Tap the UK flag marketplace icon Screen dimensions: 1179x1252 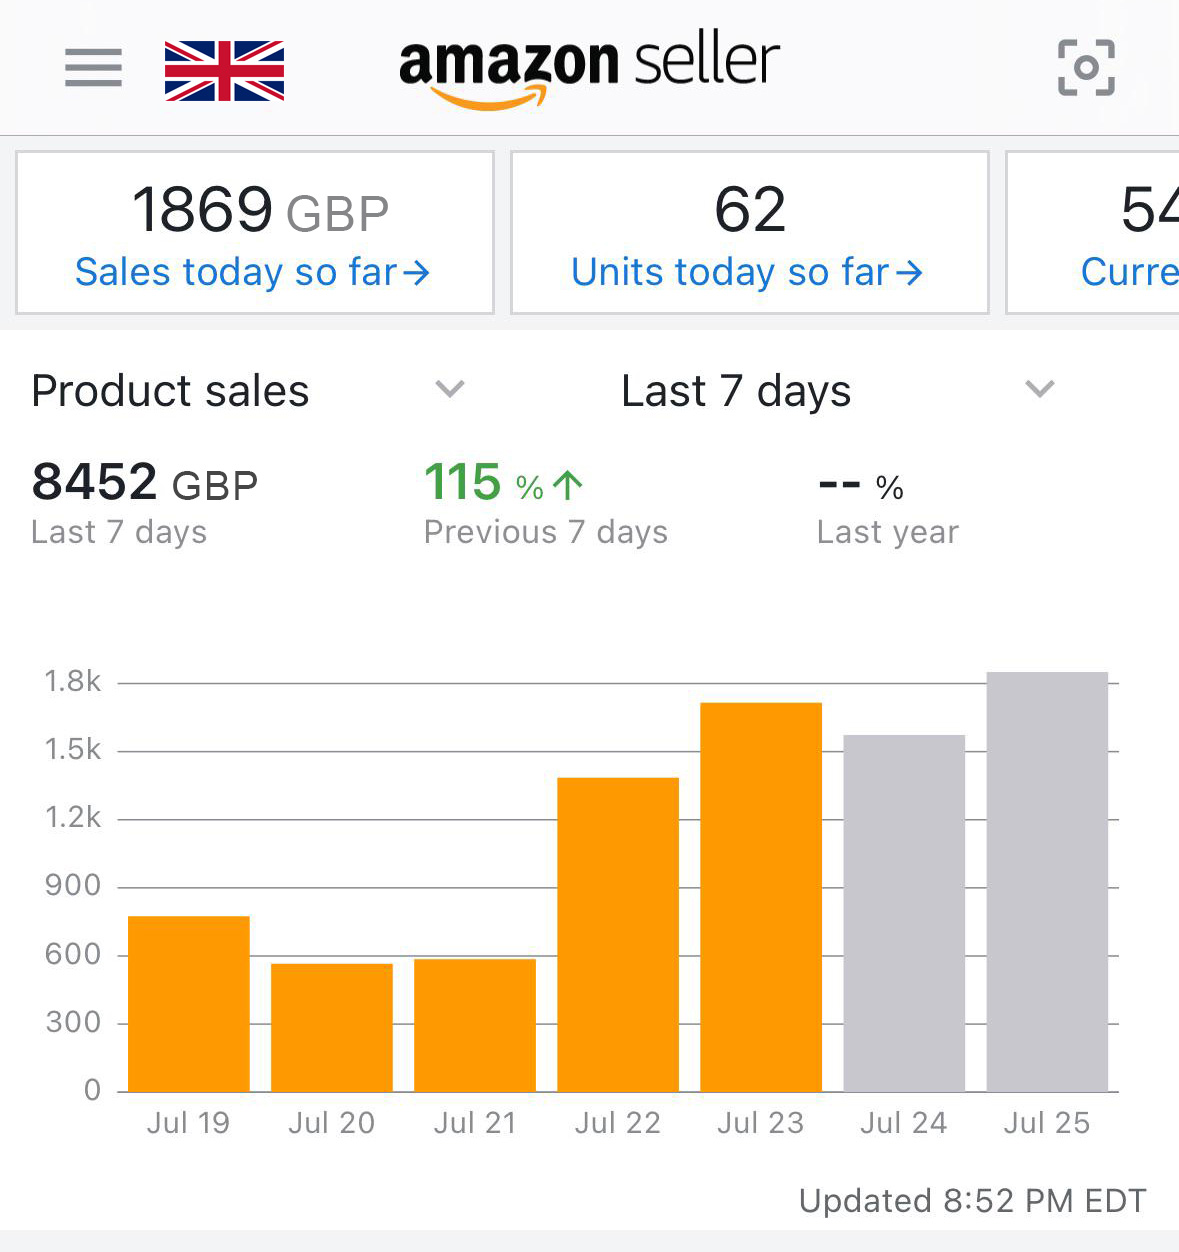pos(224,71)
